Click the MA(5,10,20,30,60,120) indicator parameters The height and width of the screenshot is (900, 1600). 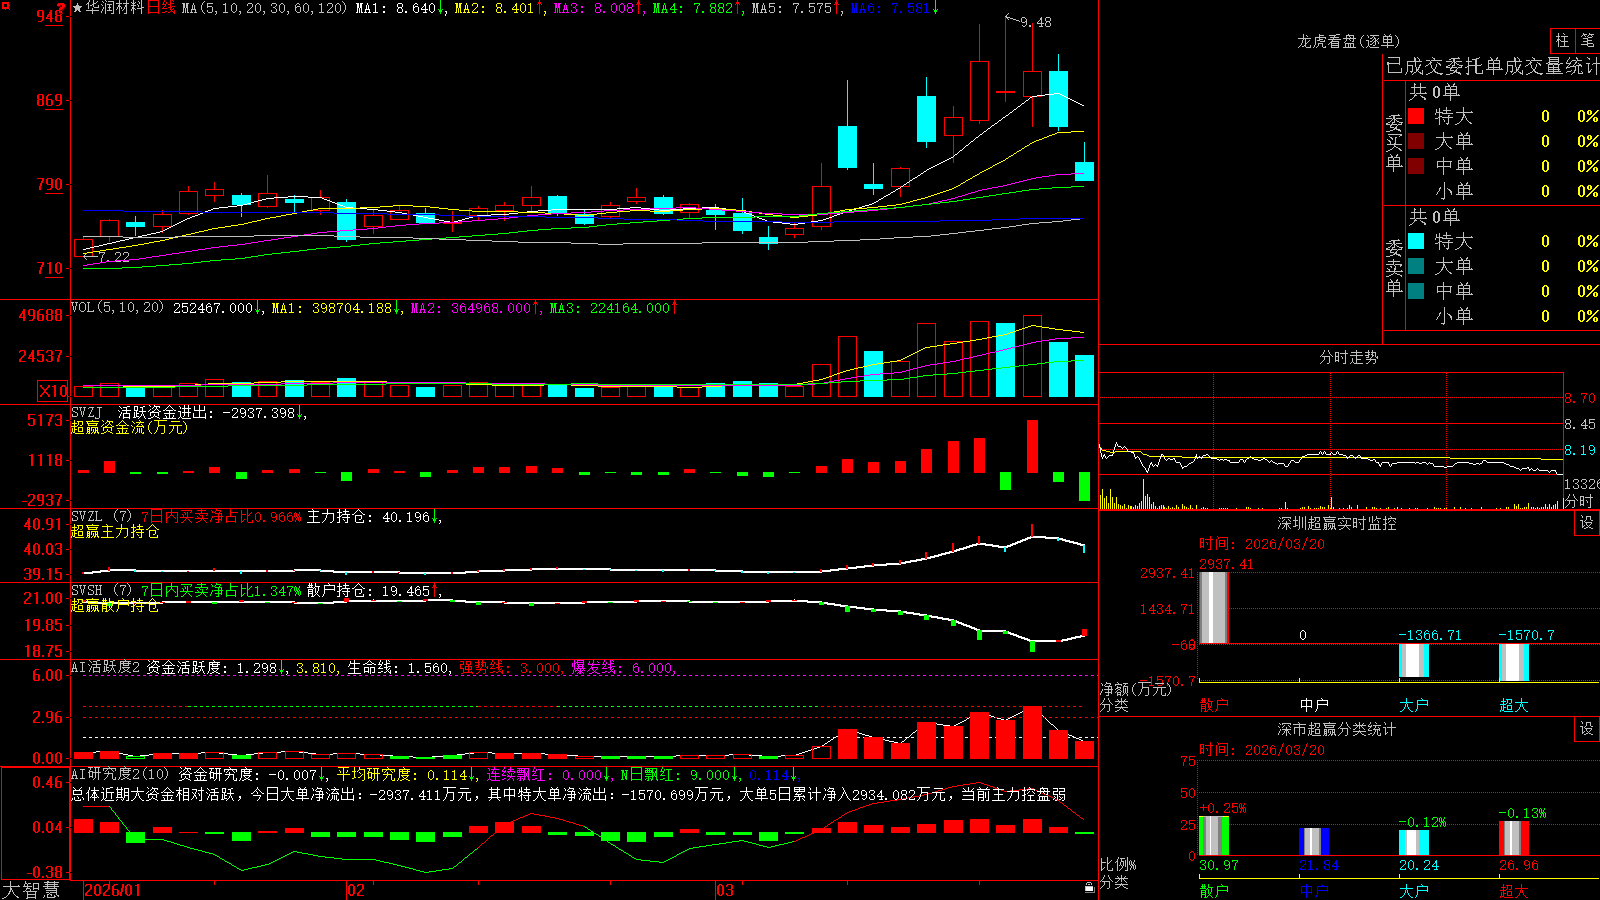[x=264, y=8]
